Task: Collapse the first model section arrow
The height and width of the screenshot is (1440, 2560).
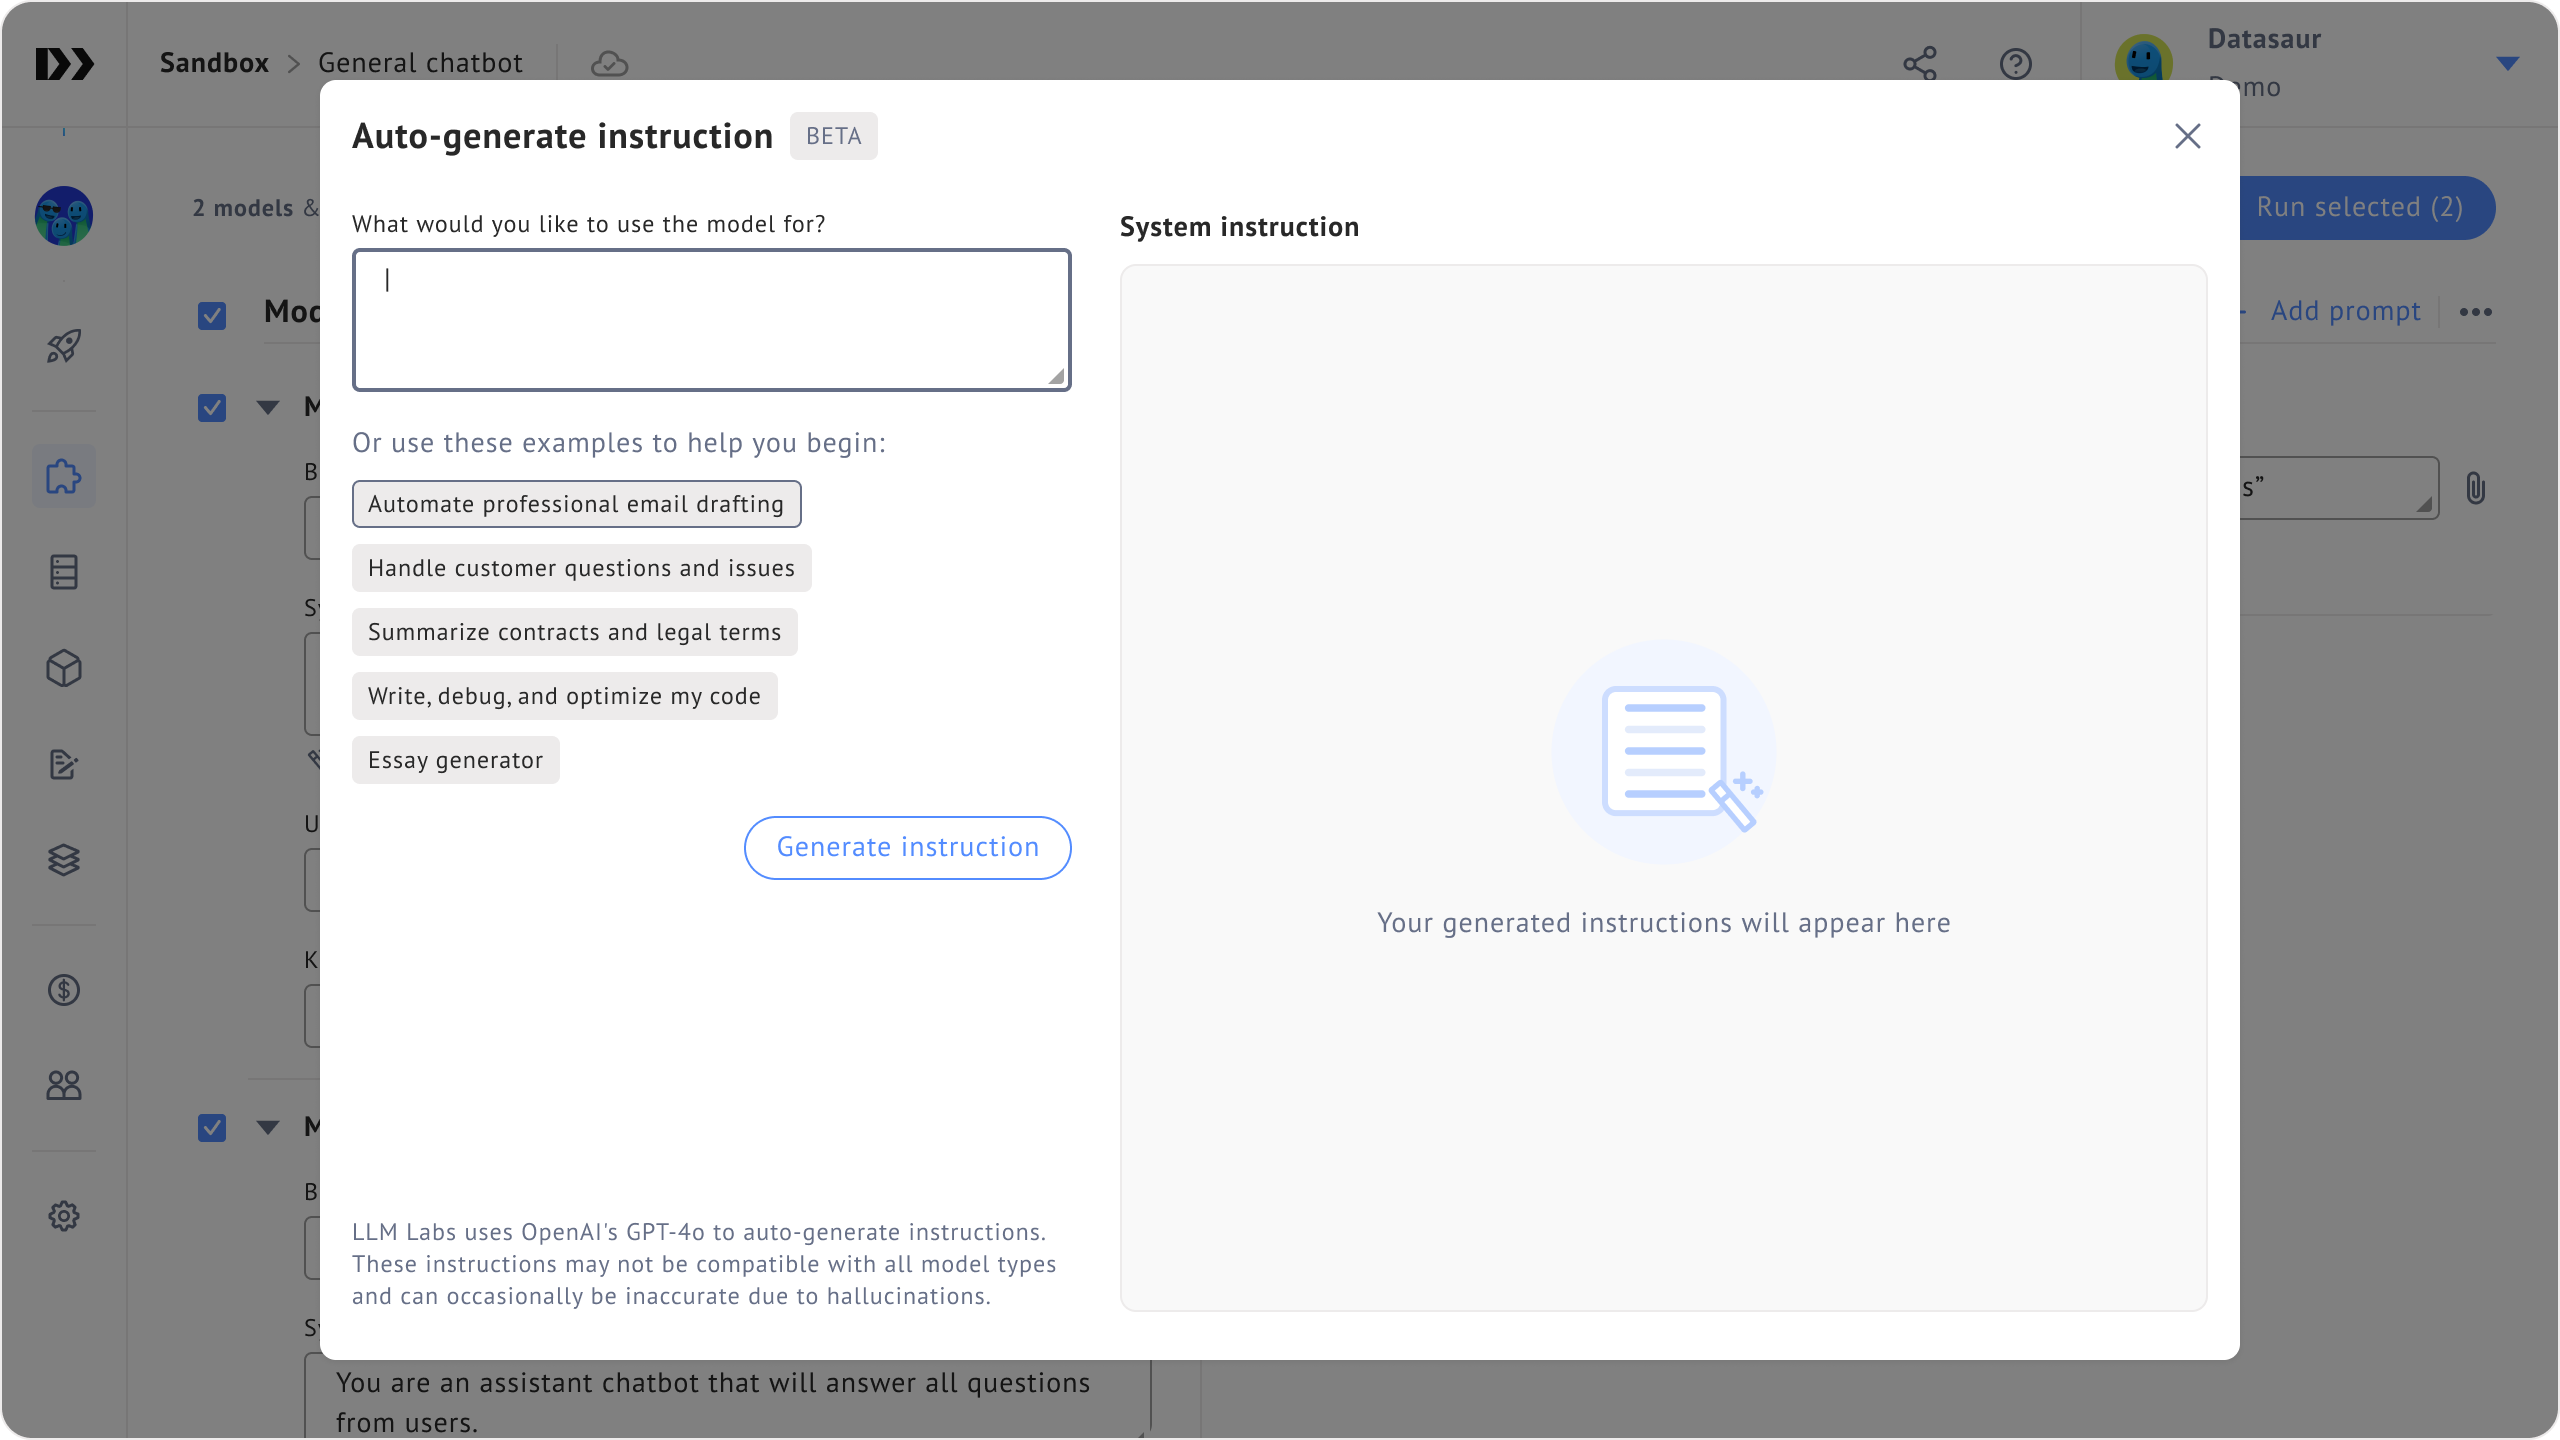Action: 268,408
